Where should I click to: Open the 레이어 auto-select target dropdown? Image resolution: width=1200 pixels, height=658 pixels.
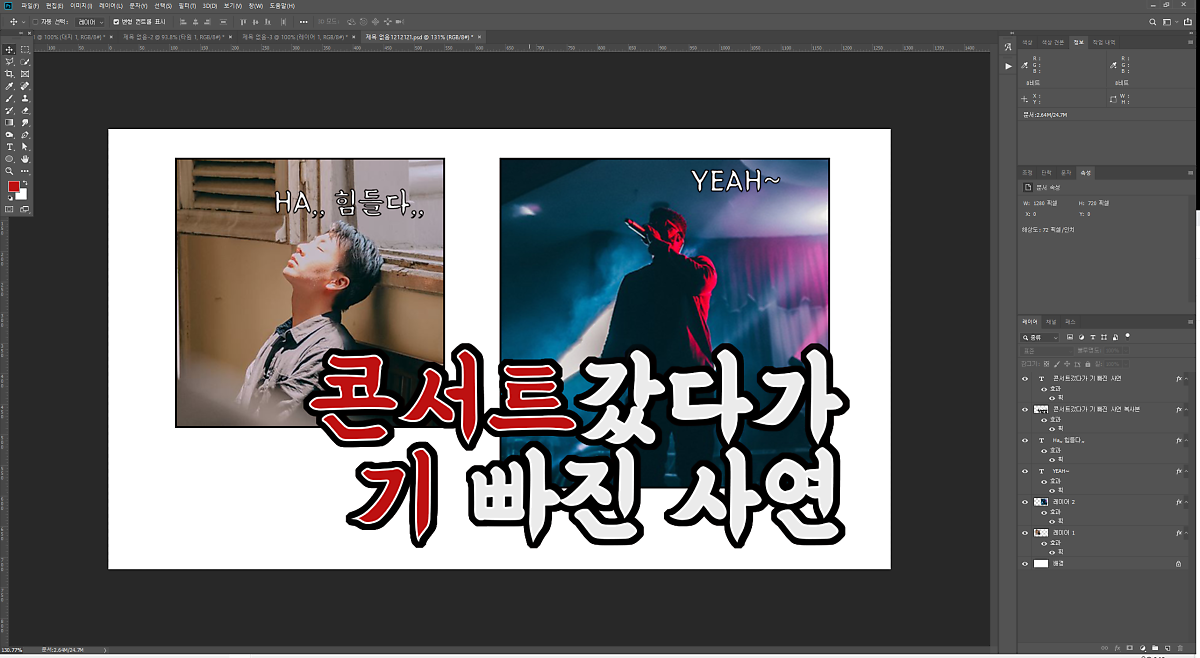click(x=90, y=21)
